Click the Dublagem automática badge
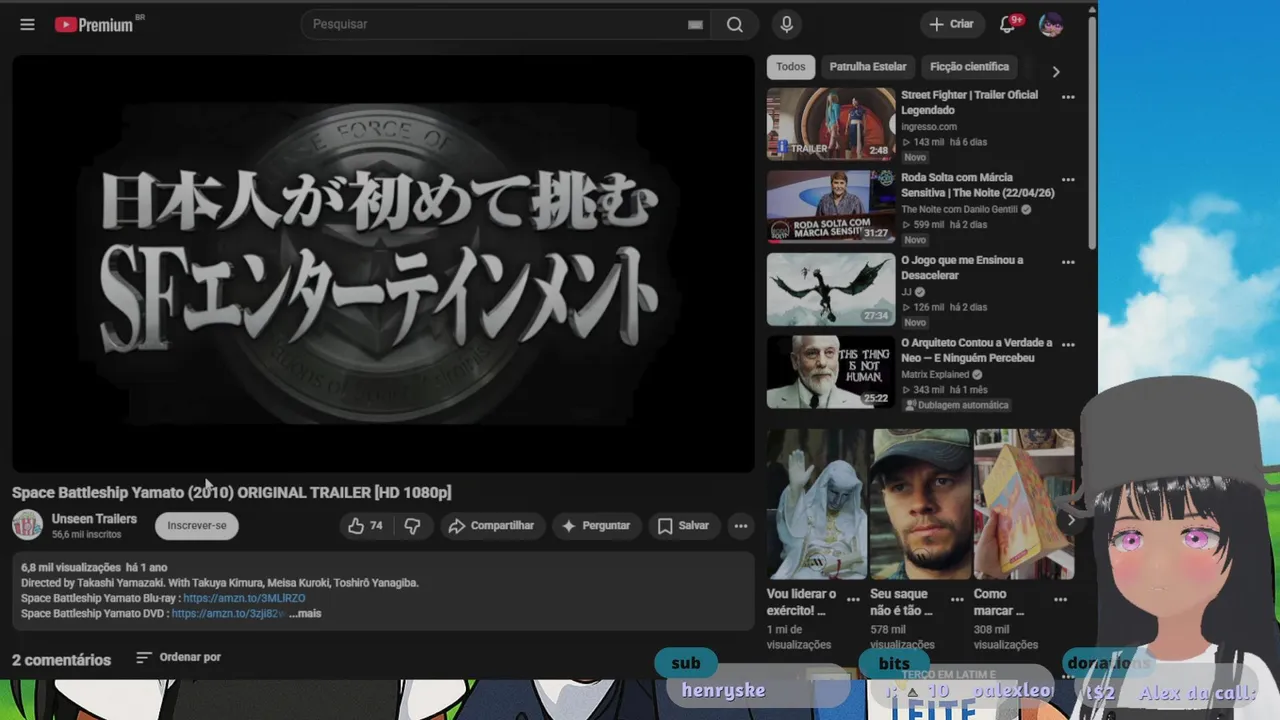 tap(956, 405)
